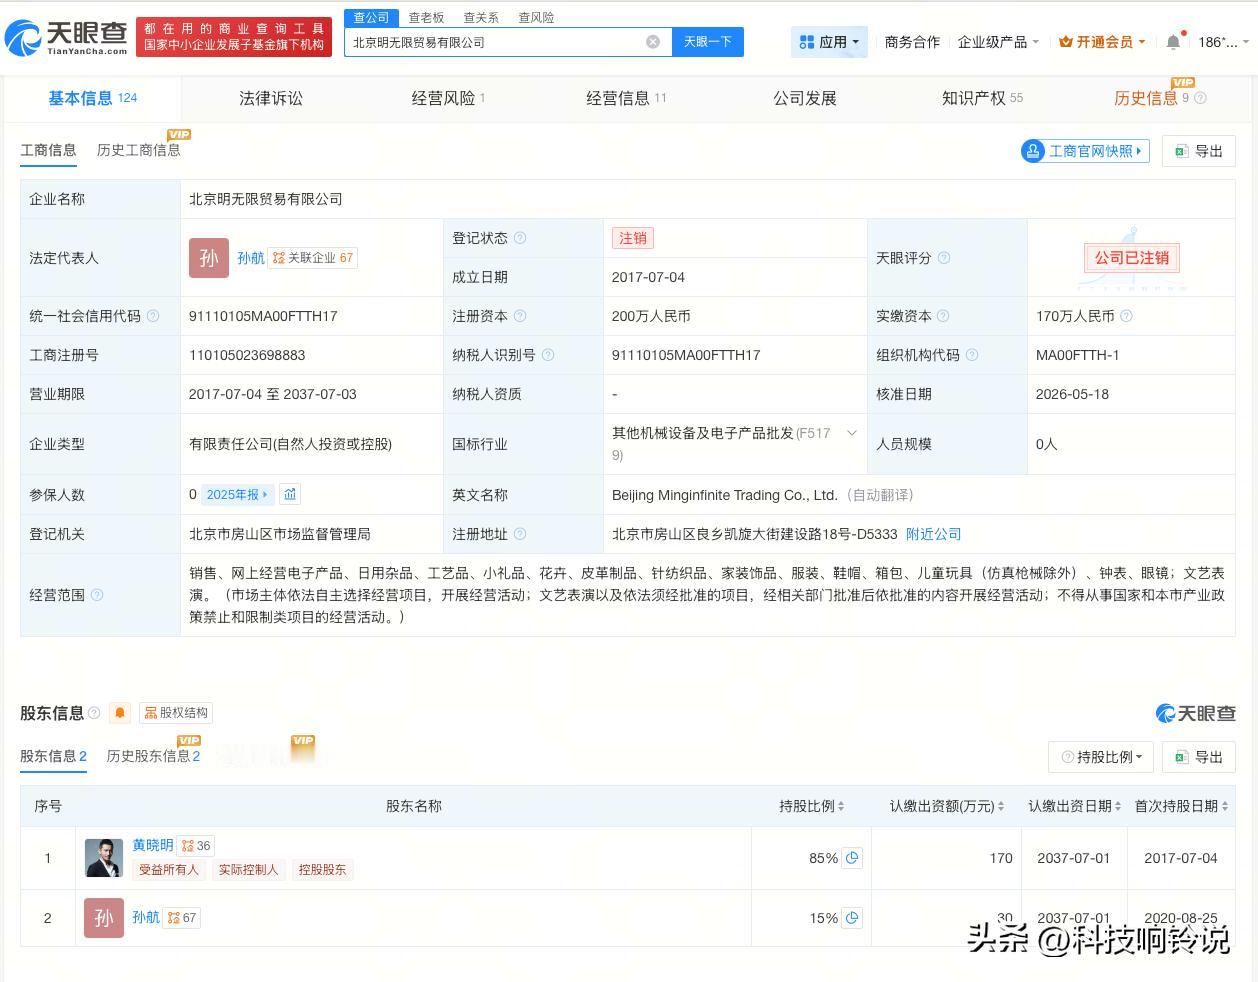
Task: Click the help icon beside 实缴资本
Action: pos(943,316)
